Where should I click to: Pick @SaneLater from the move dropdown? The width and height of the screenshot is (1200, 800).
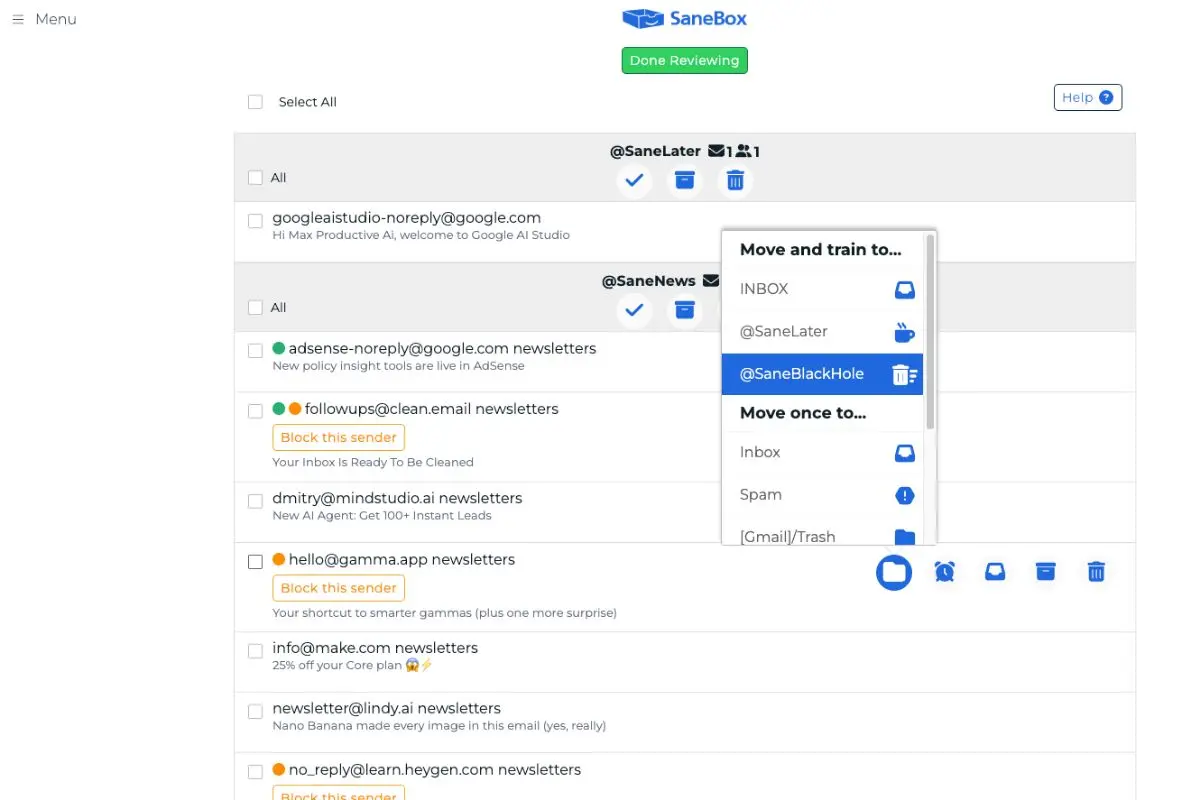(x=822, y=331)
